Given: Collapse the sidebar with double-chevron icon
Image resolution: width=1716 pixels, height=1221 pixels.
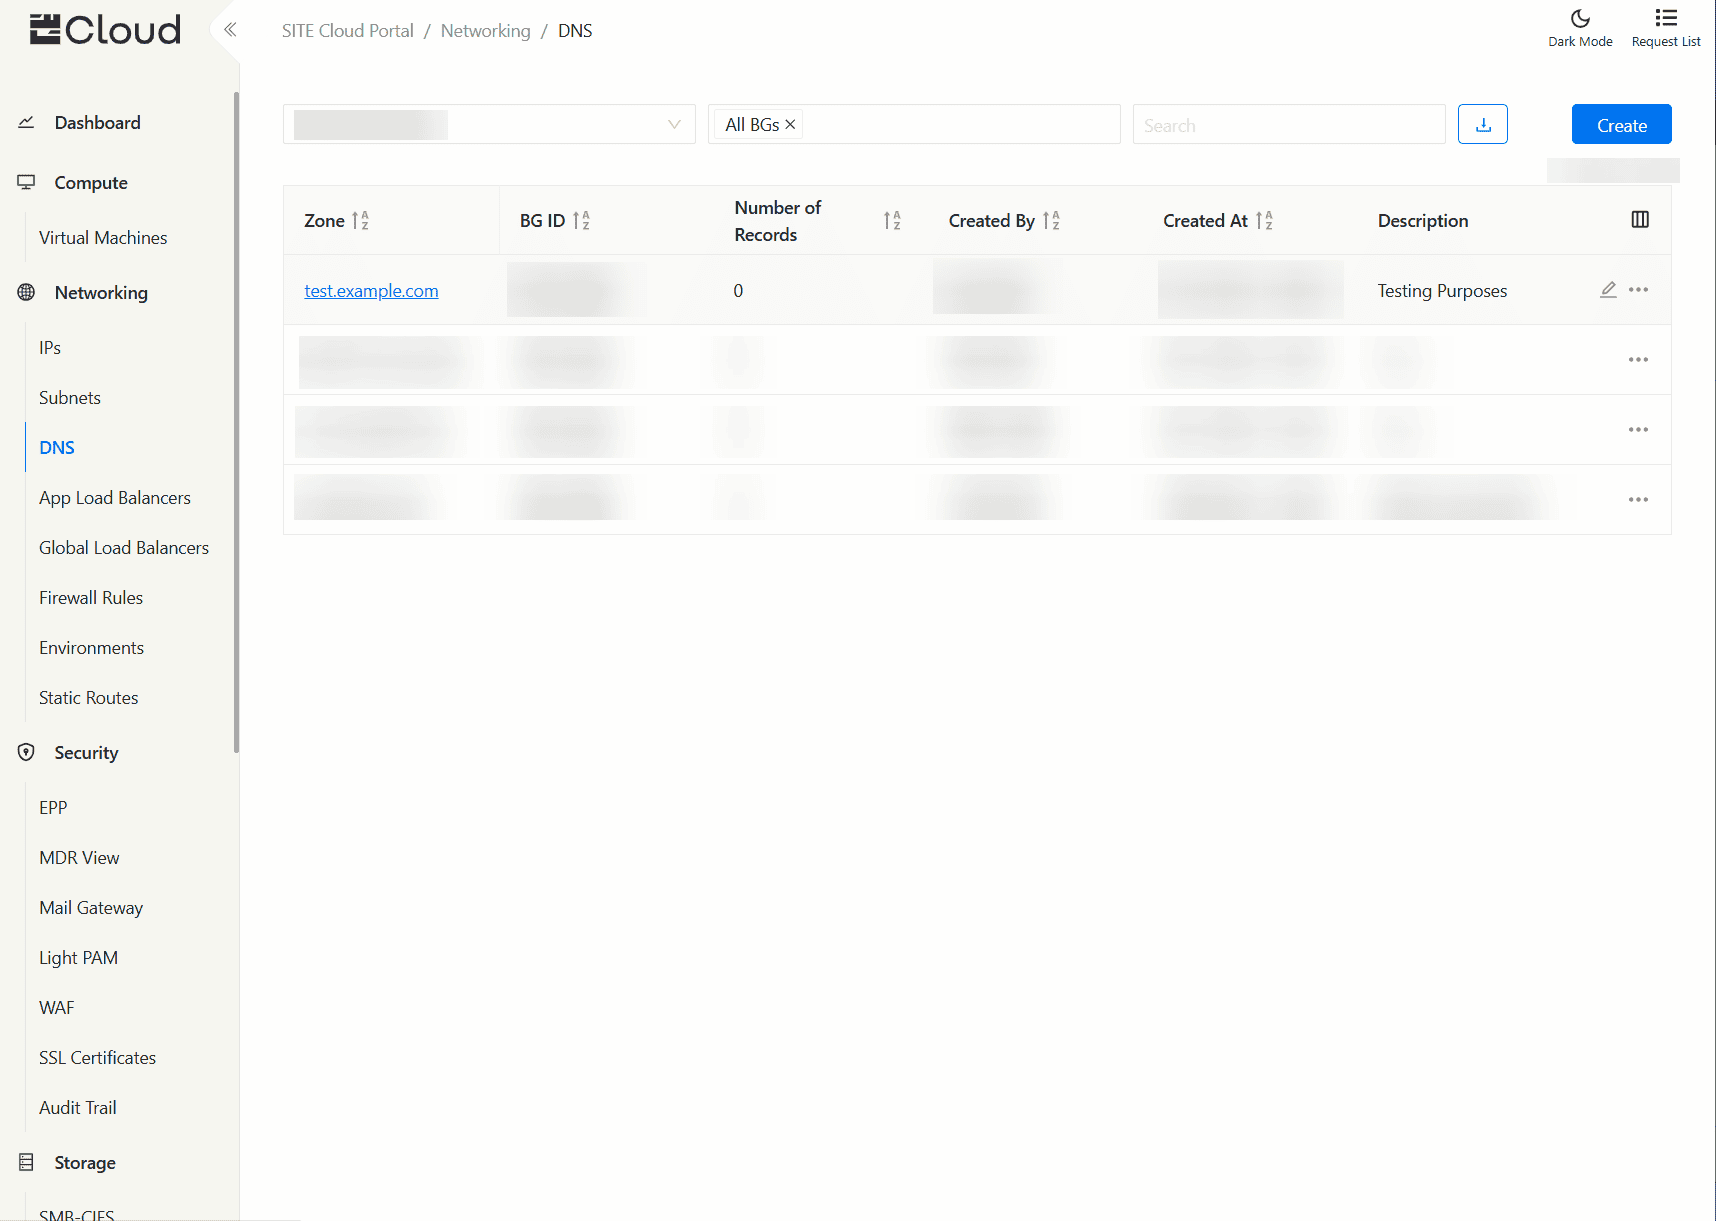Looking at the screenshot, I should point(230,30).
